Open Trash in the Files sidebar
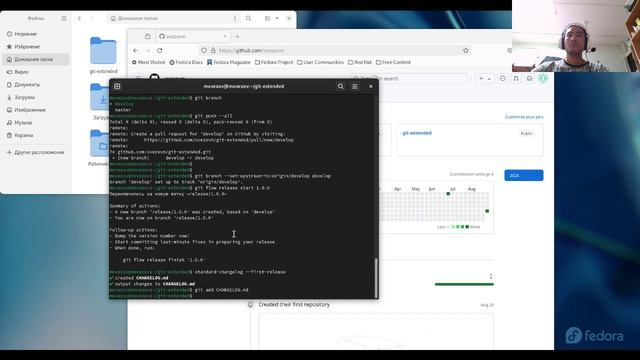 (x=36, y=135)
